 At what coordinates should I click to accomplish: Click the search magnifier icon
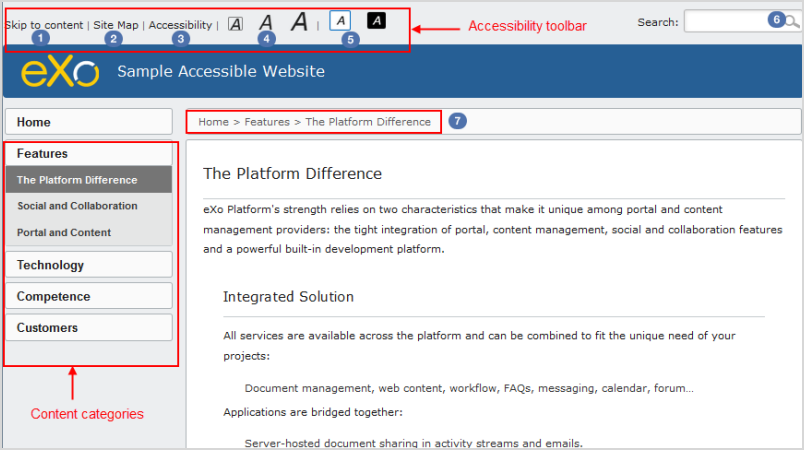click(793, 22)
